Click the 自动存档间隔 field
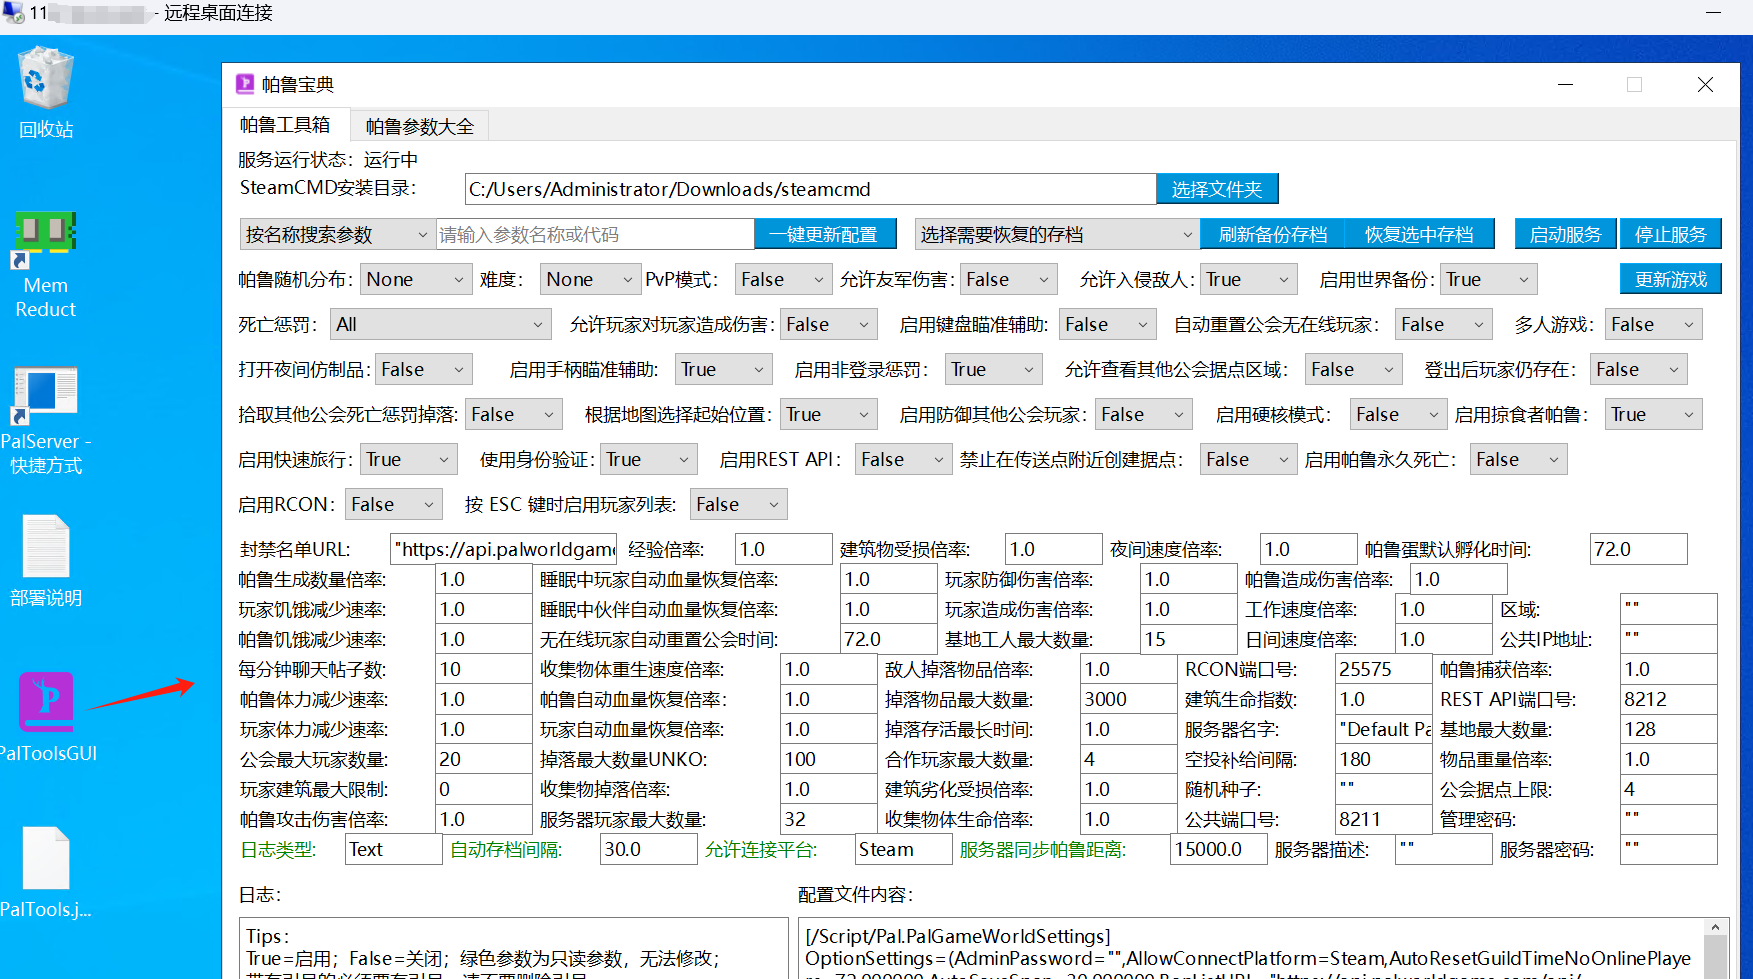The height and width of the screenshot is (979, 1753). (x=648, y=849)
